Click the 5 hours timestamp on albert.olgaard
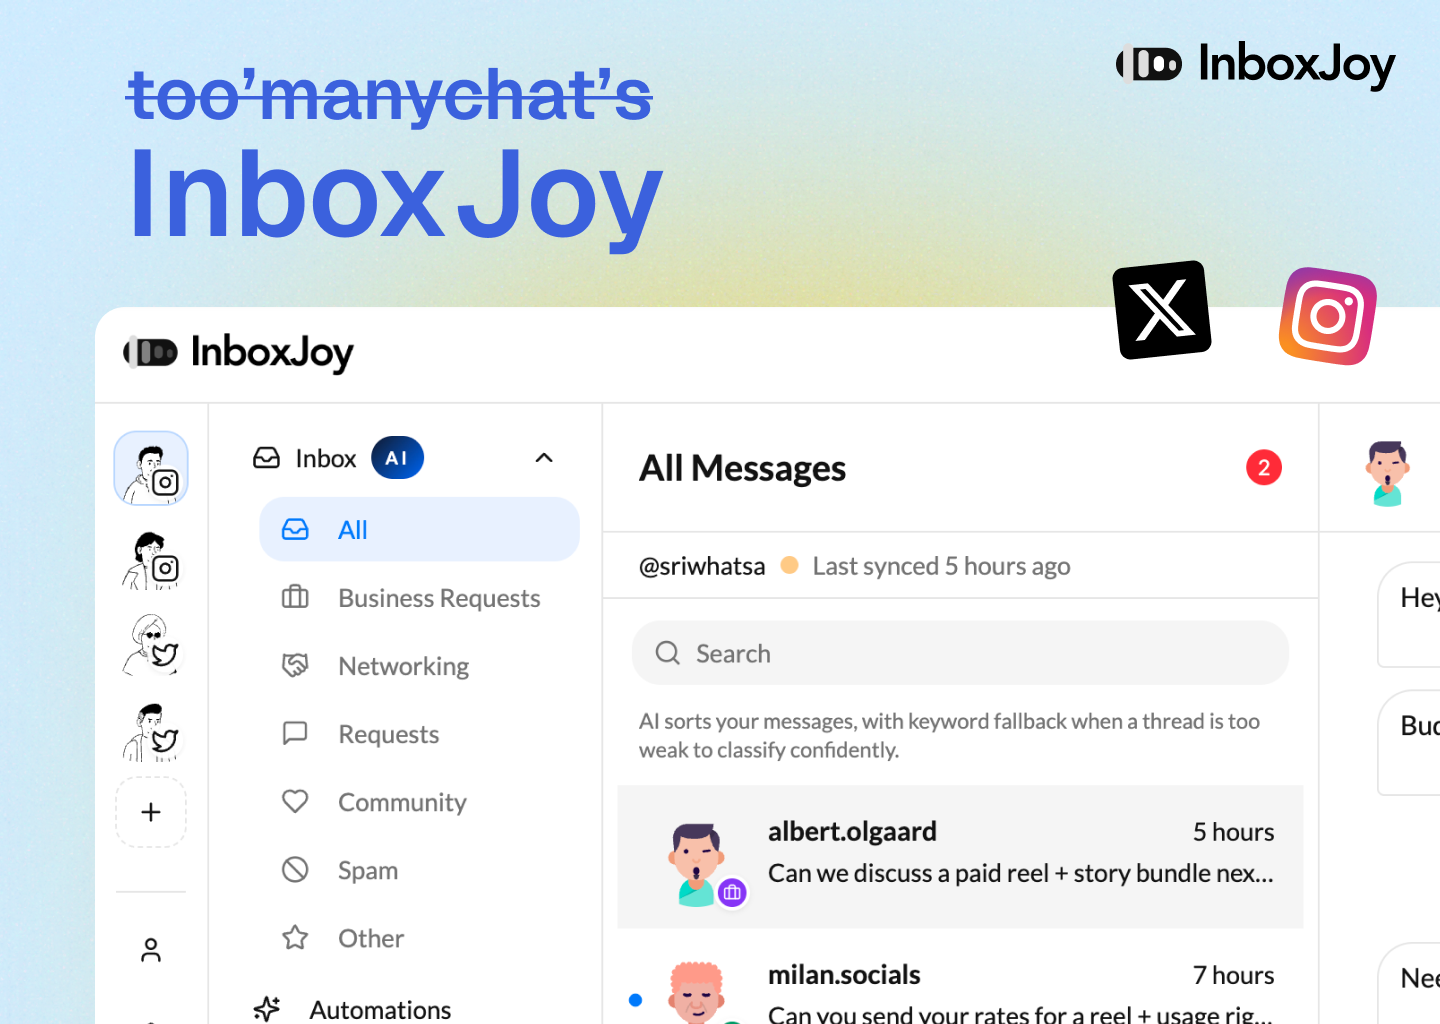1440x1024 pixels. 1233,832
